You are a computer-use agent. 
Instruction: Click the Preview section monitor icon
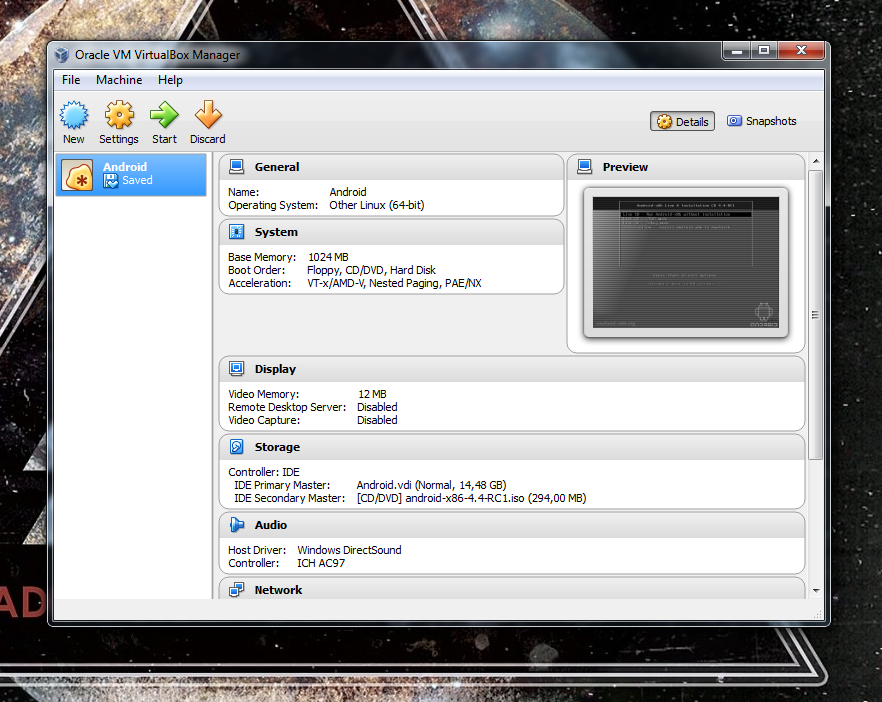pos(585,166)
